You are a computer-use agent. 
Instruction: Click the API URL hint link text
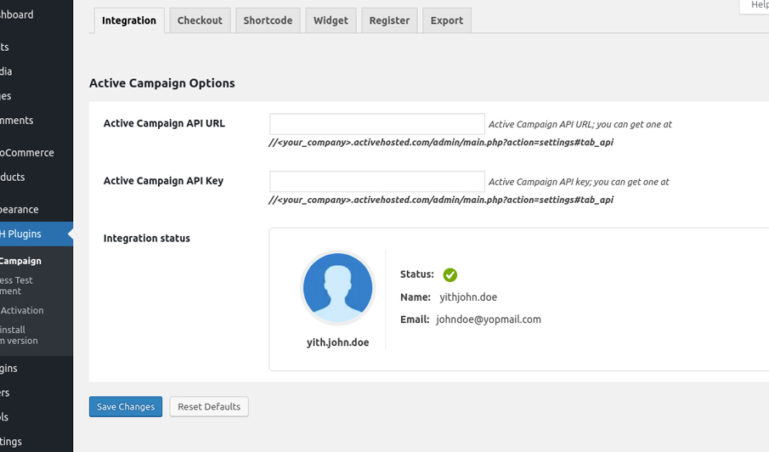[441, 143]
